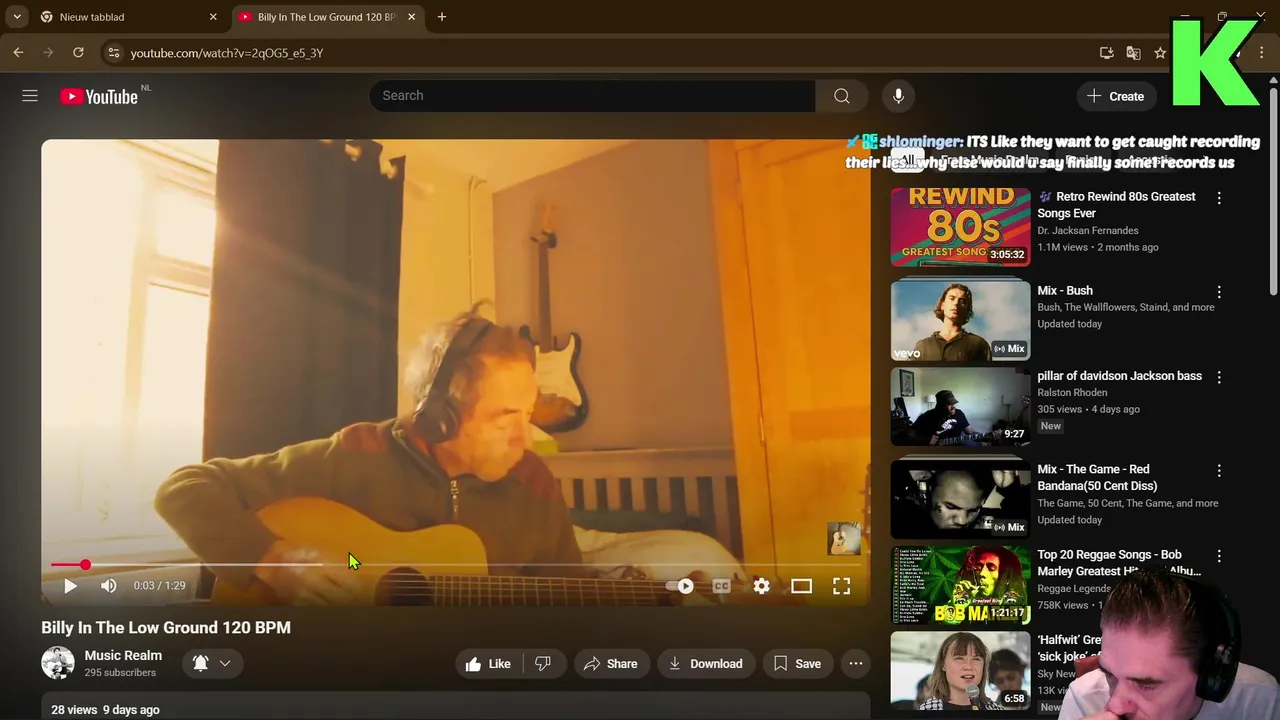Screen dimensions: 1280x720
Task: Open the Bob Marley reggae thumbnail
Action: tap(960, 584)
